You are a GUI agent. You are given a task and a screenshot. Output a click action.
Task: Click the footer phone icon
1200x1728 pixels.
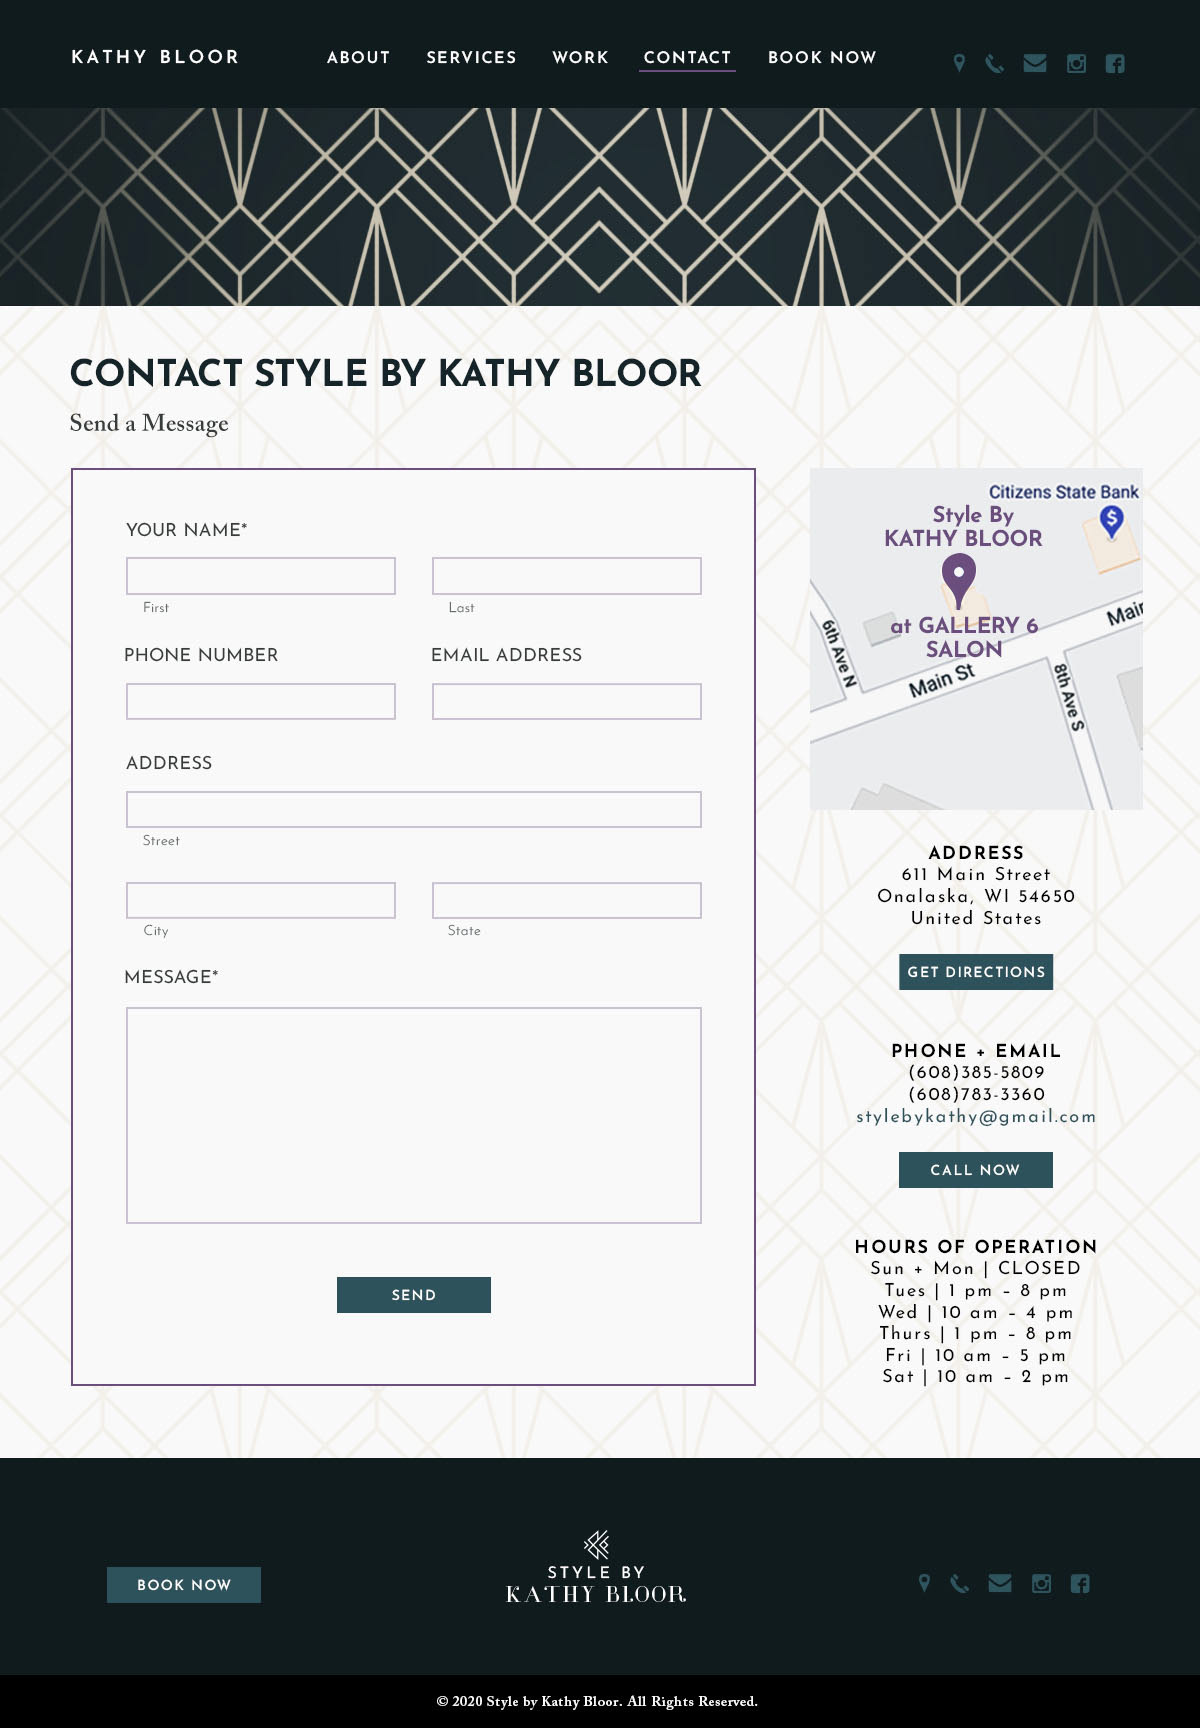(x=959, y=1583)
